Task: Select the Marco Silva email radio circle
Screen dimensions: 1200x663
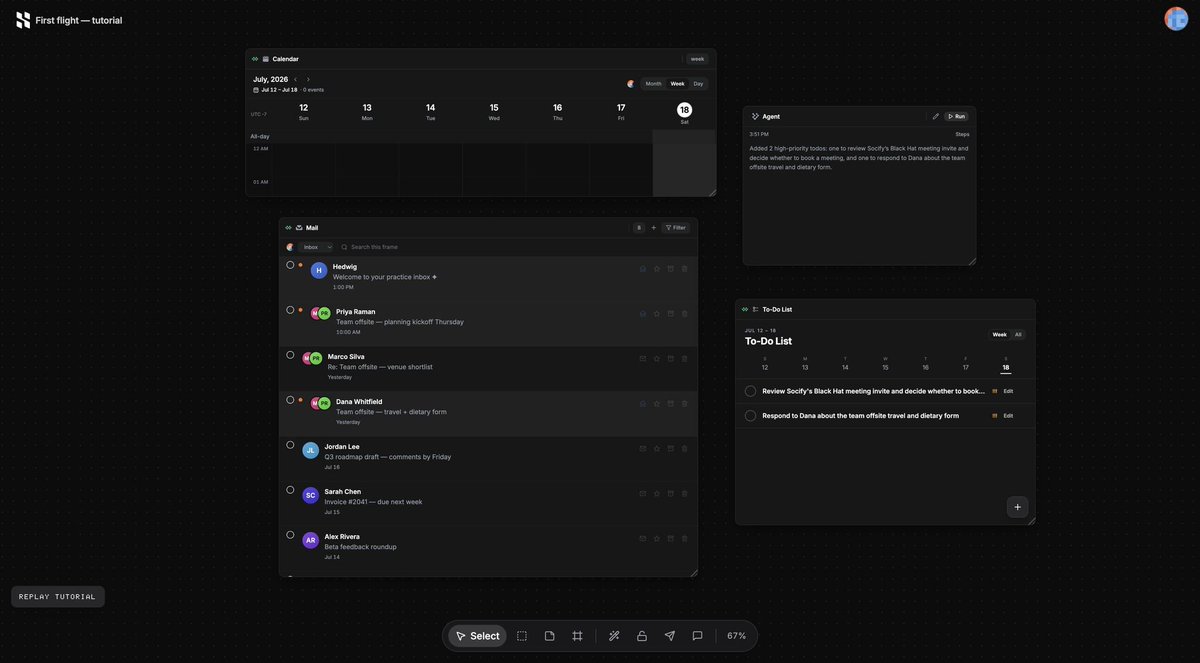Action: pyautogui.click(x=290, y=355)
